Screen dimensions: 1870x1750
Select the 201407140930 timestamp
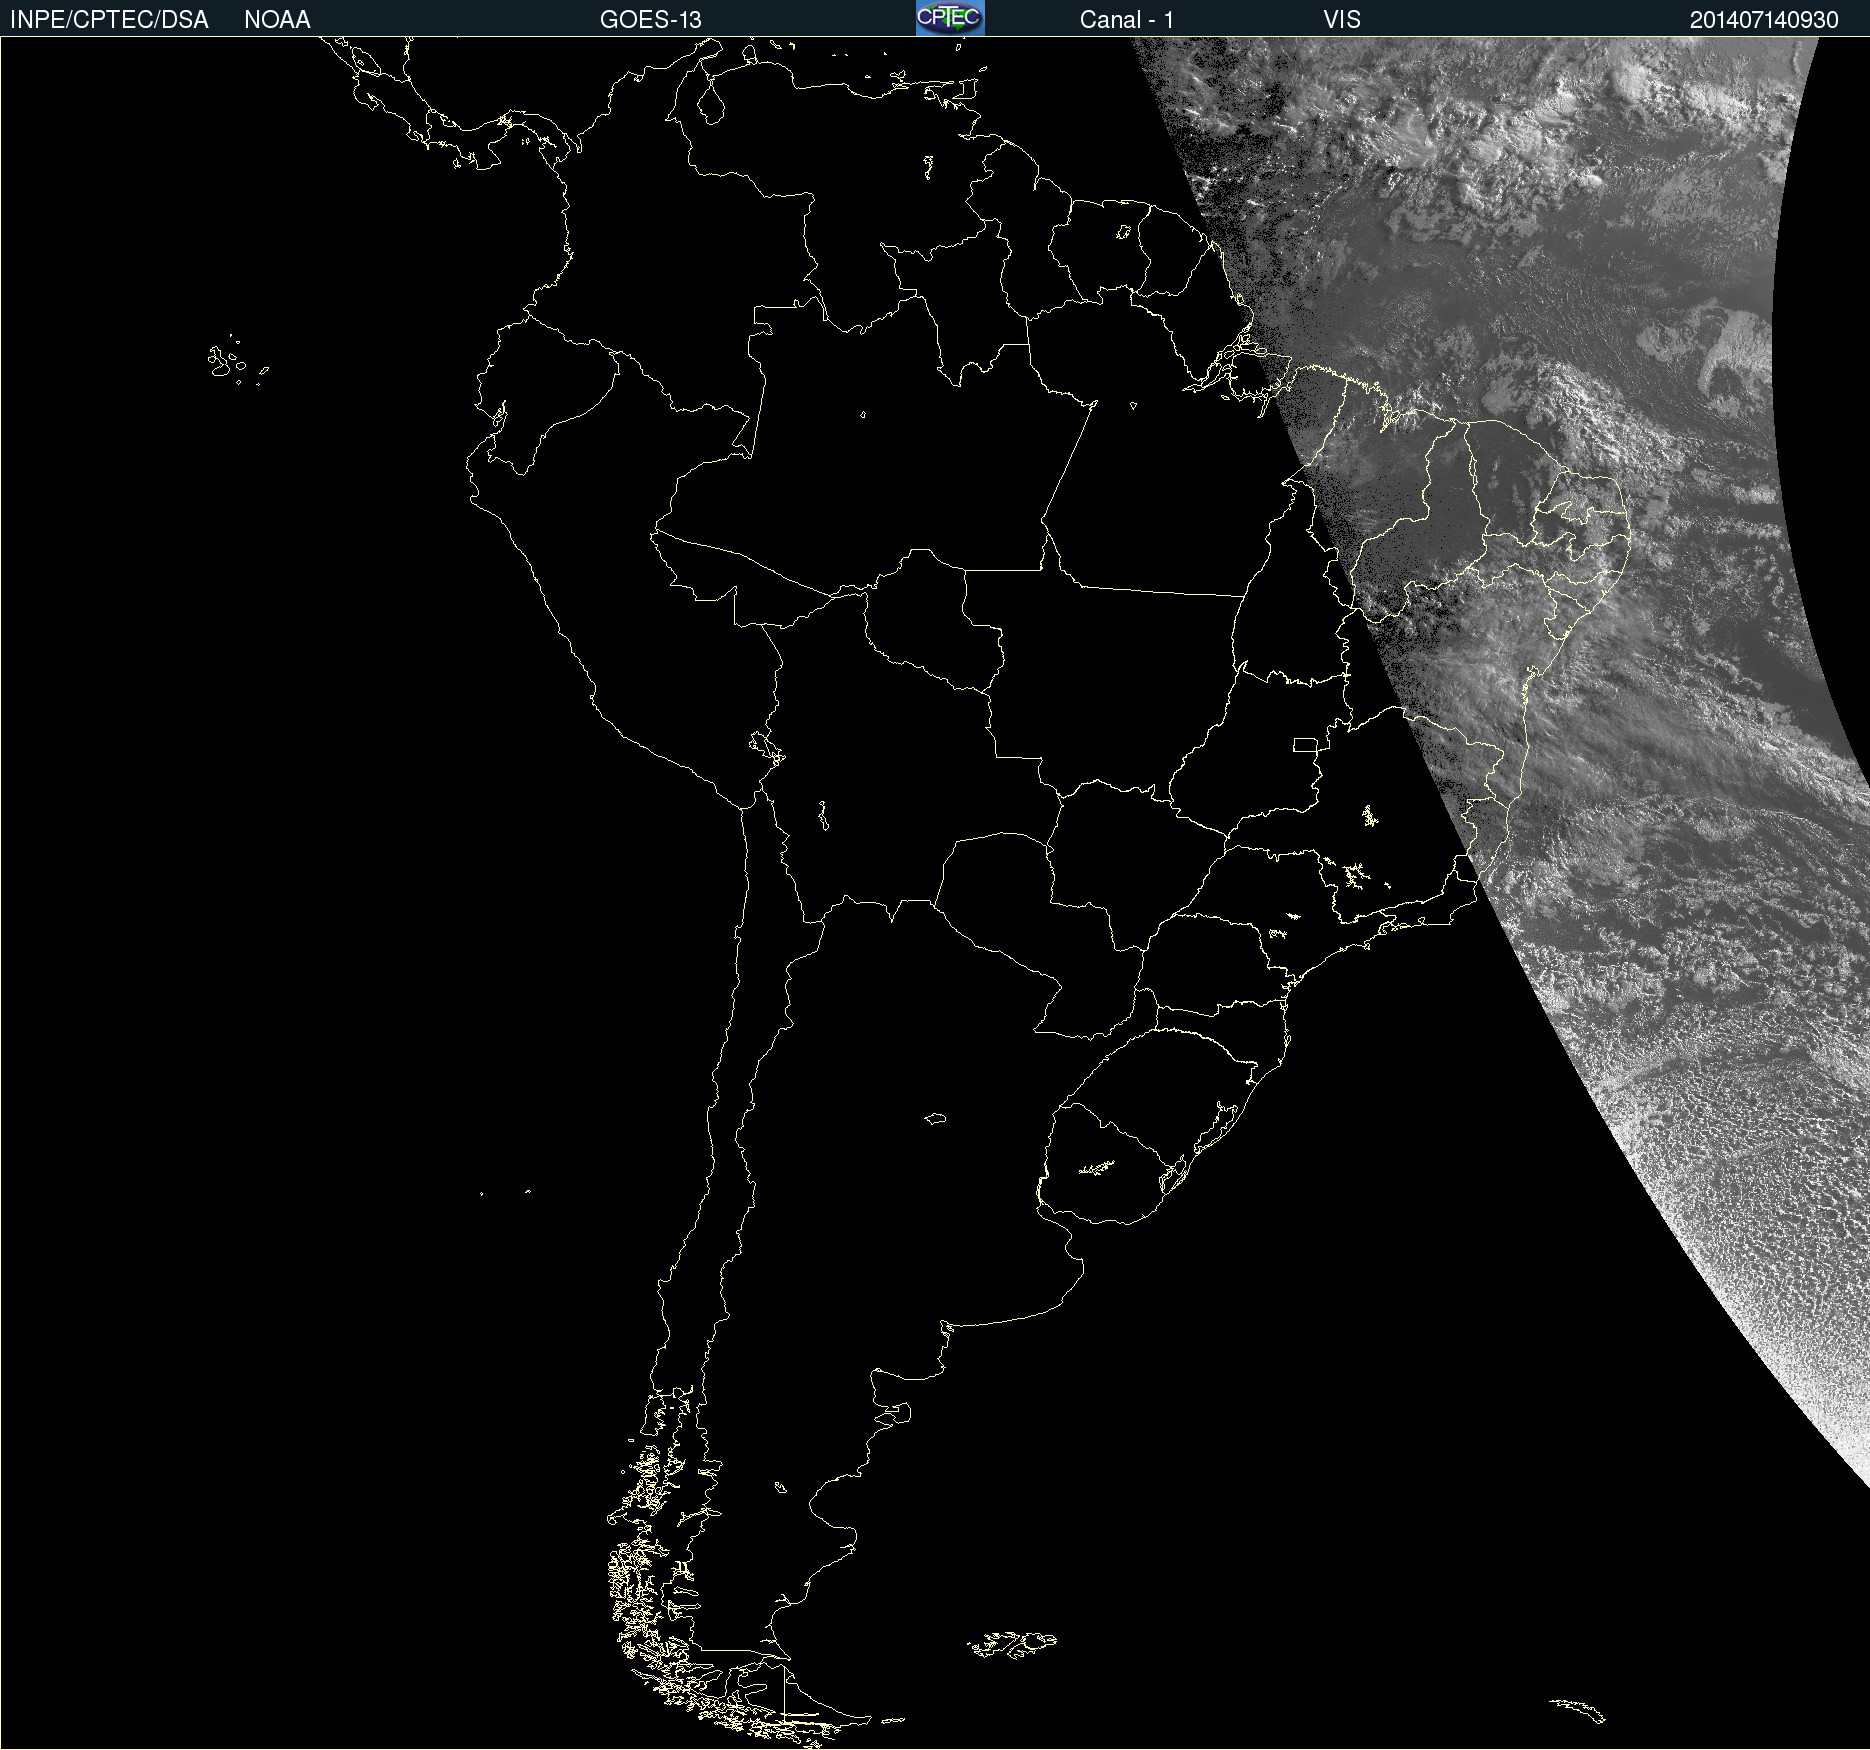(1764, 20)
